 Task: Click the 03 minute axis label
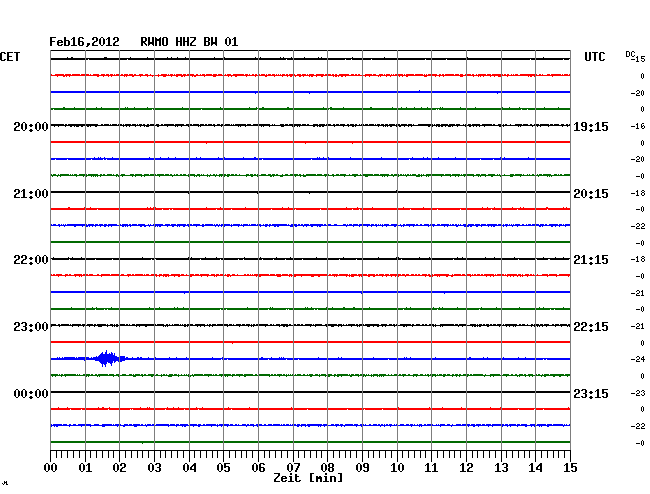pos(154,468)
